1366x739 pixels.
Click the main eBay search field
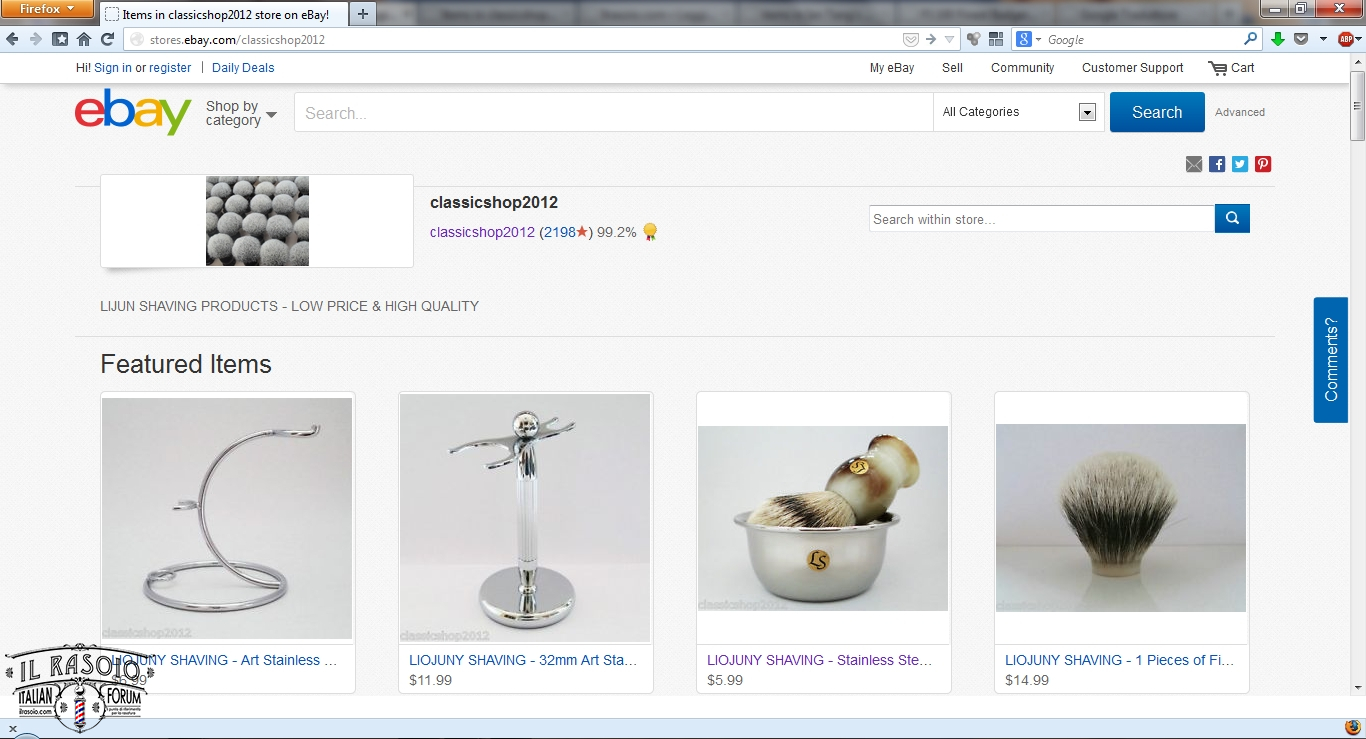613,113
